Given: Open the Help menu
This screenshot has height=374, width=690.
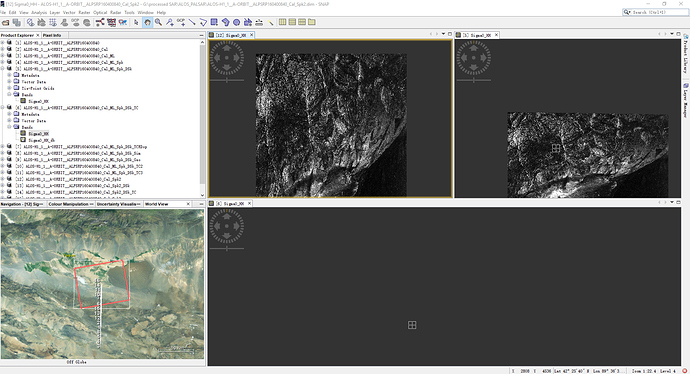Looking at the screenshot, I should coord(161,12).
